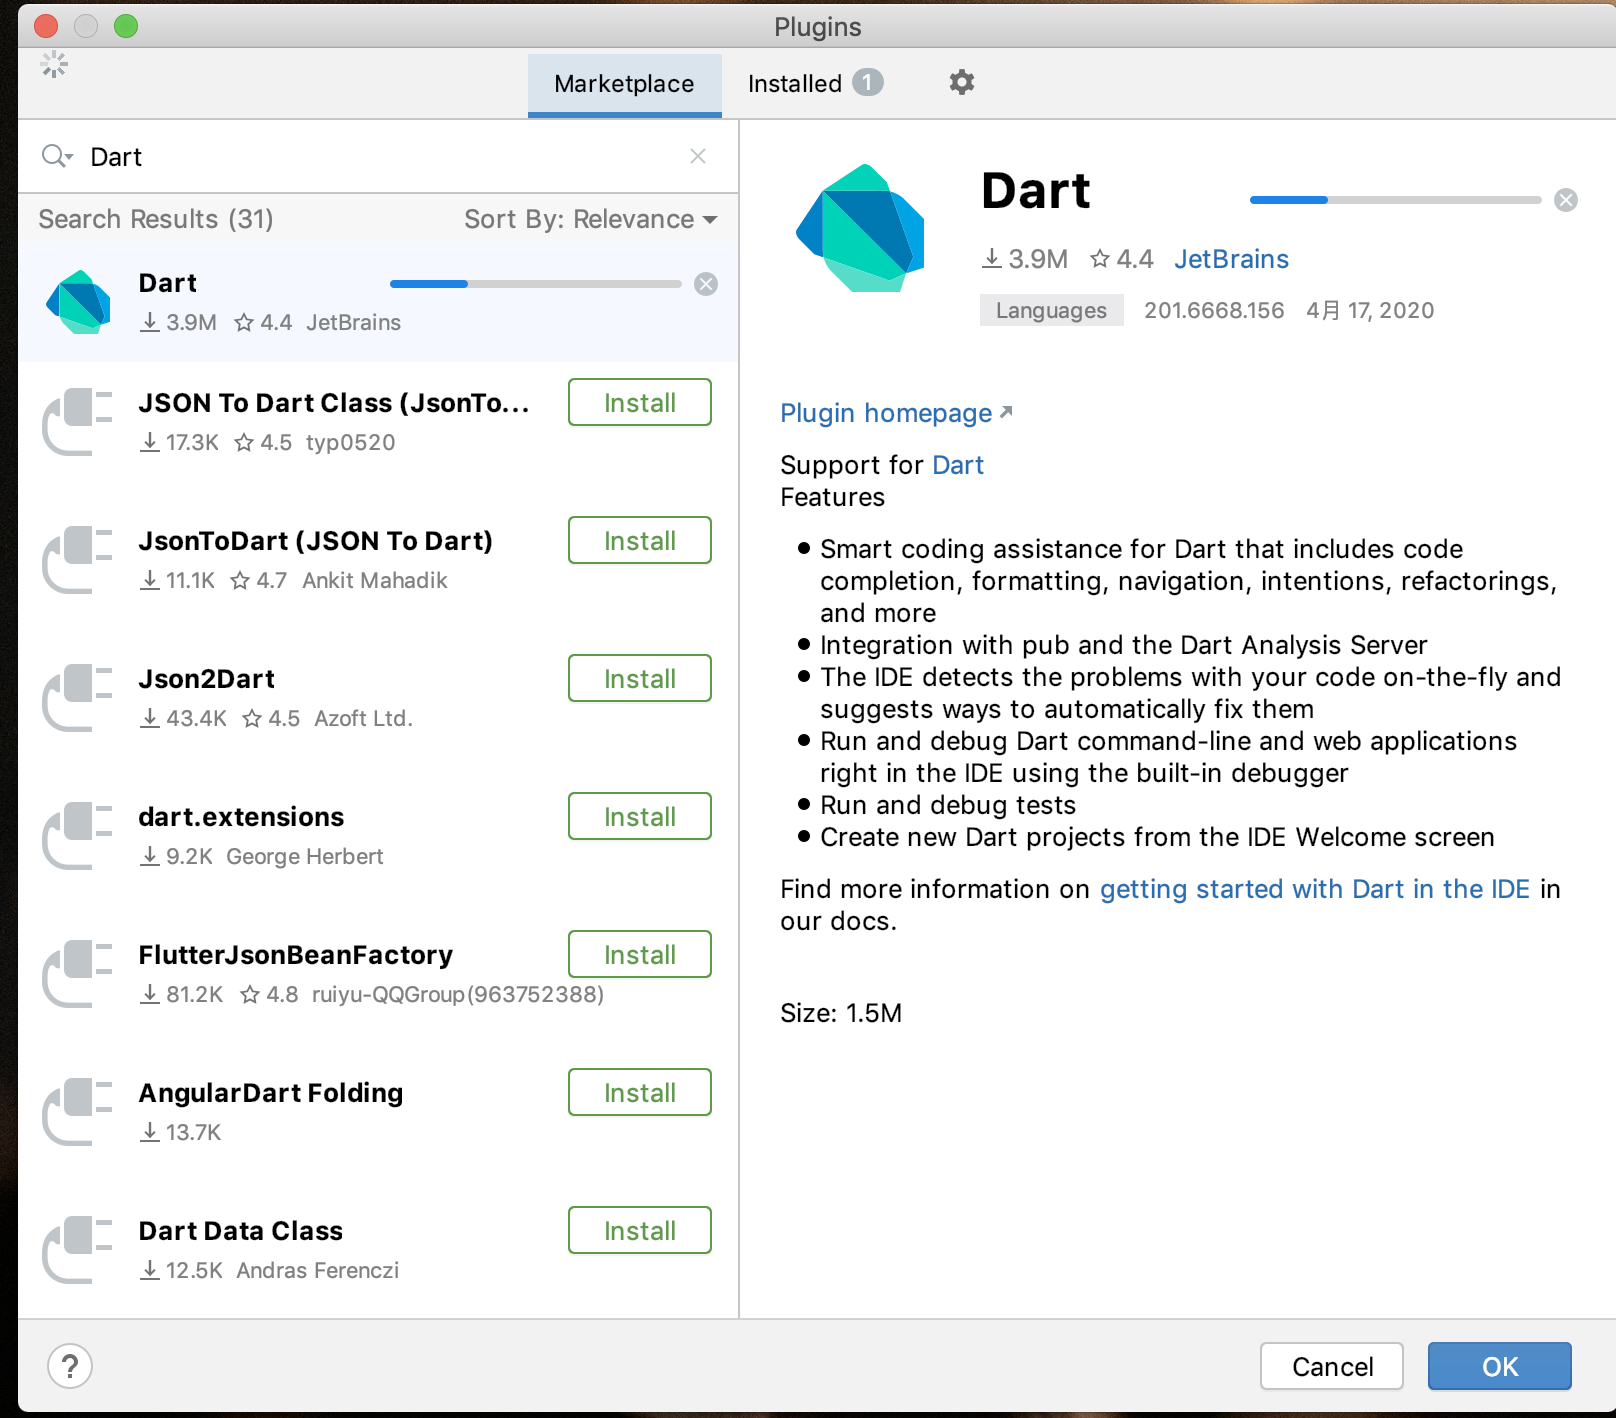Click the Languages tag
This screenshot has width=1616, height=1418.
pos(1051,310)
